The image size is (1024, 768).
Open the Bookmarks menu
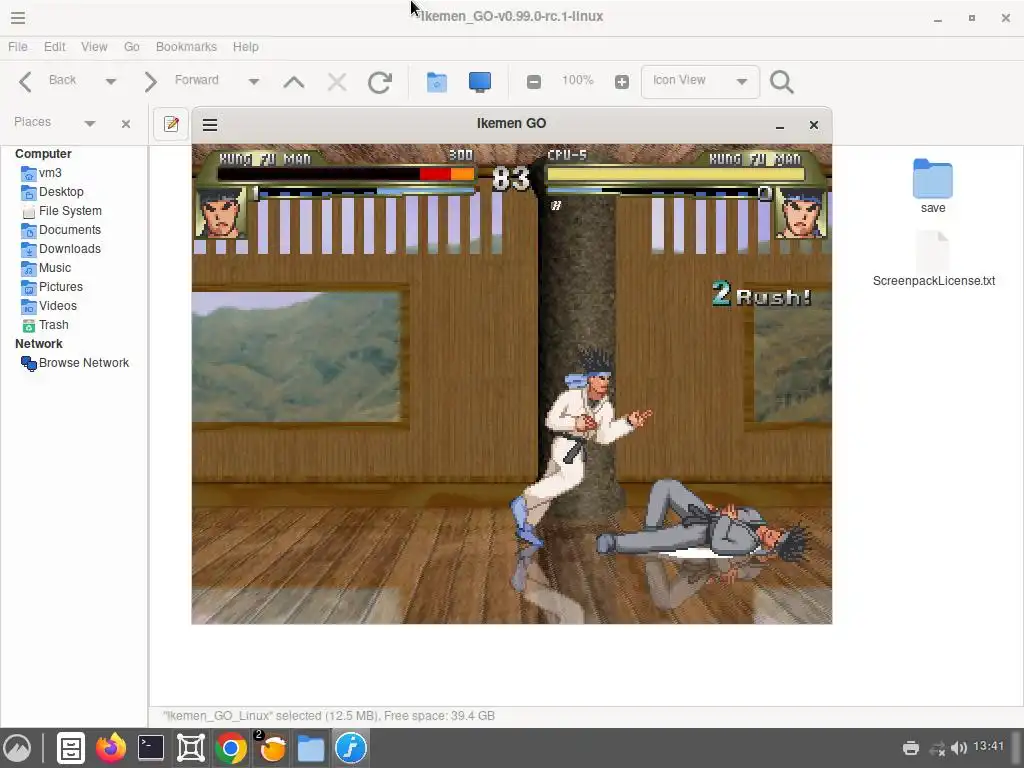pyautogui.click(x=186, y=47)
